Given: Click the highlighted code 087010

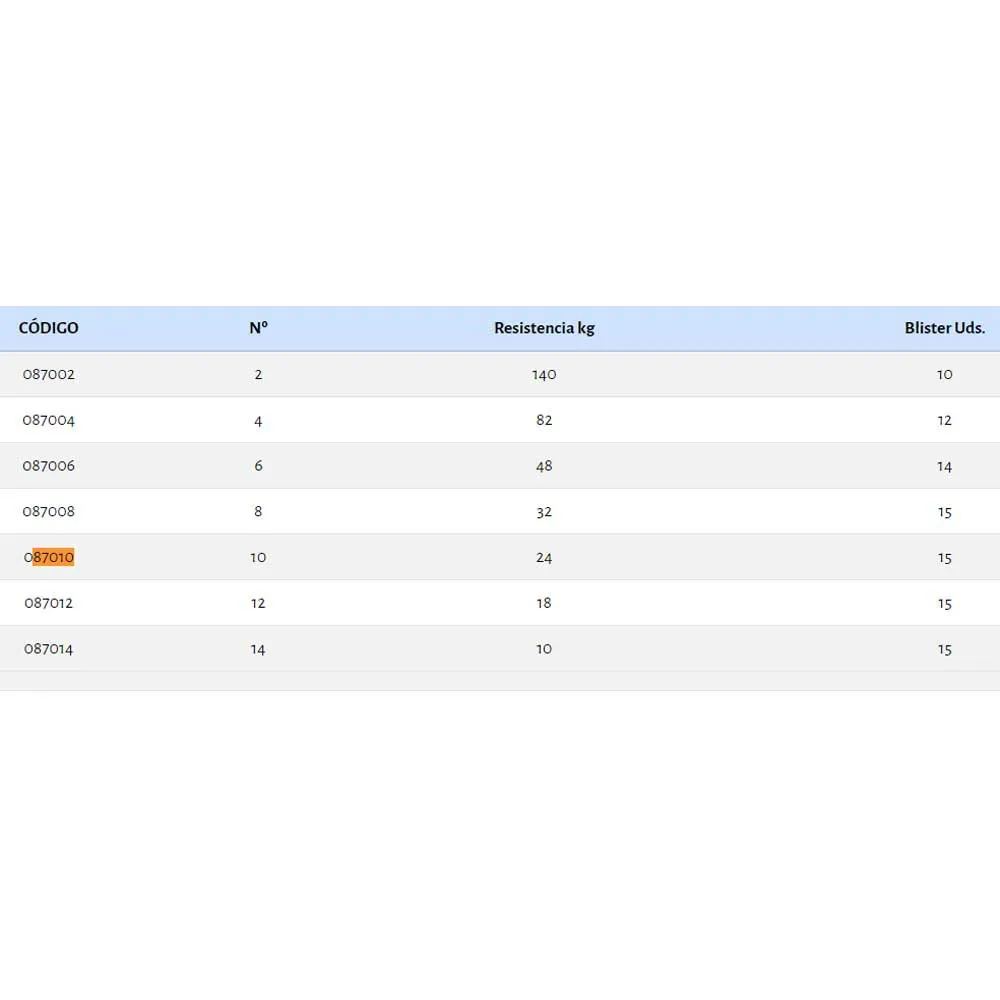Looking at the screenshot, I should point(50,558).
